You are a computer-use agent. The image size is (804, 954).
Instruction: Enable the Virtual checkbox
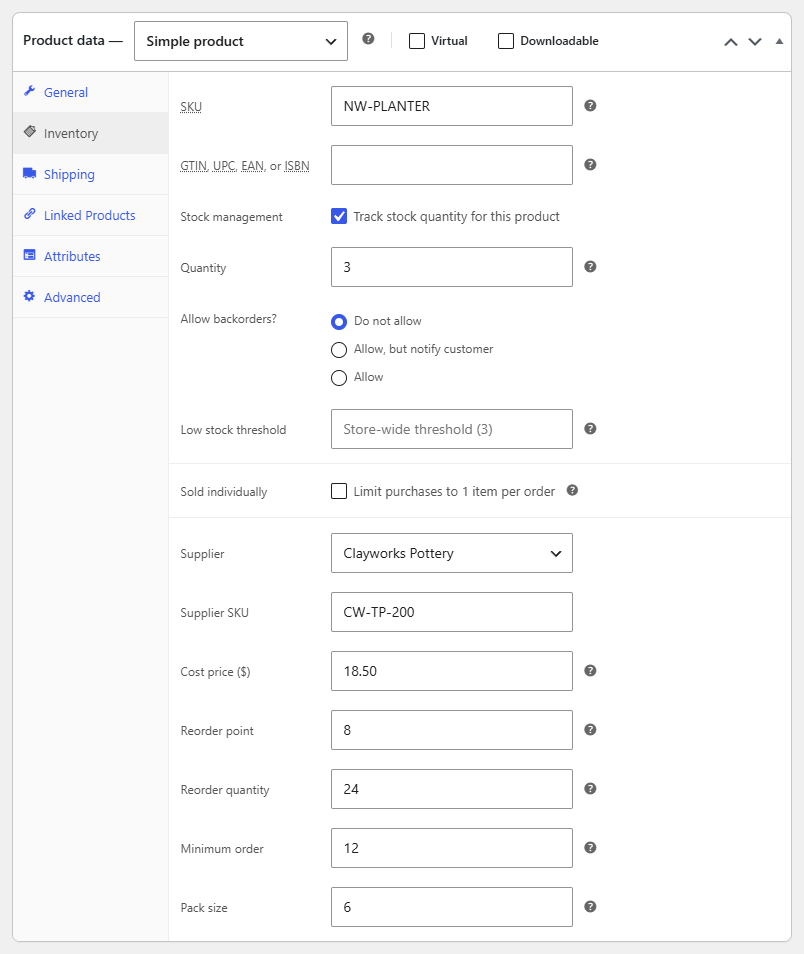click(x=417, y=41)
